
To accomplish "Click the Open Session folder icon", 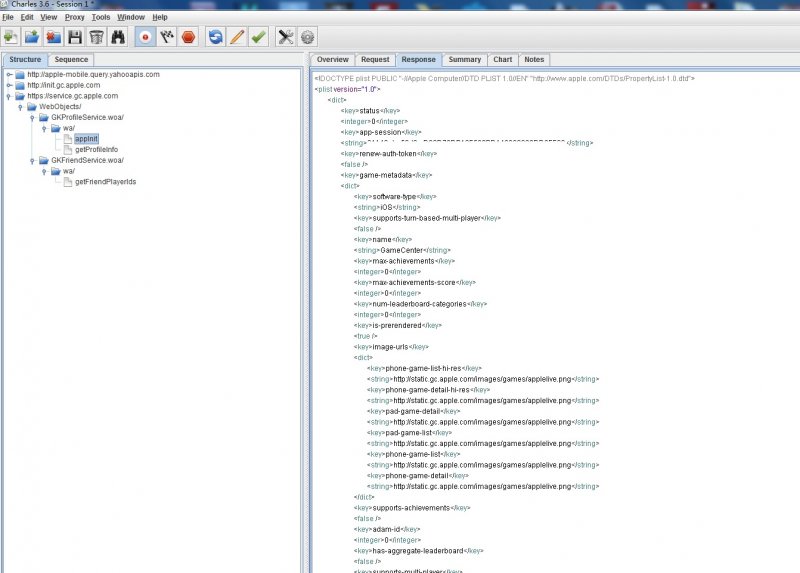I will point(32,37).
